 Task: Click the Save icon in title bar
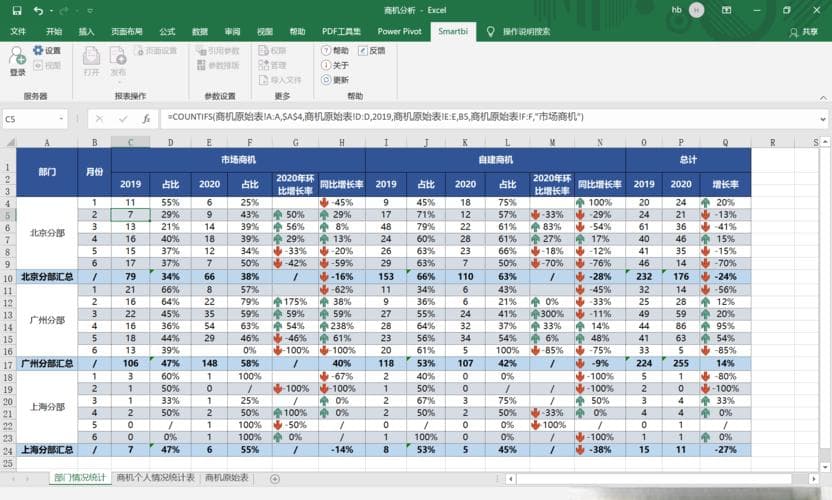click(x=17, y=11)
